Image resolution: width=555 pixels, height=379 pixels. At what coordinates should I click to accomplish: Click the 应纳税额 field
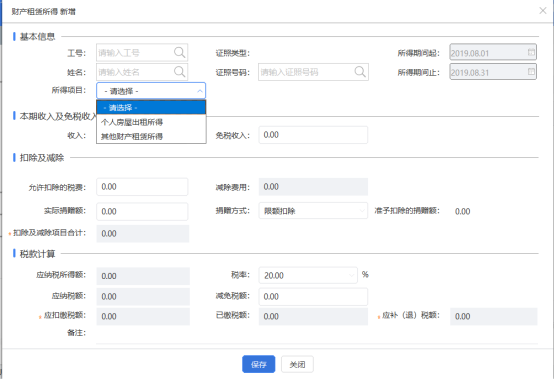[143, 297]
